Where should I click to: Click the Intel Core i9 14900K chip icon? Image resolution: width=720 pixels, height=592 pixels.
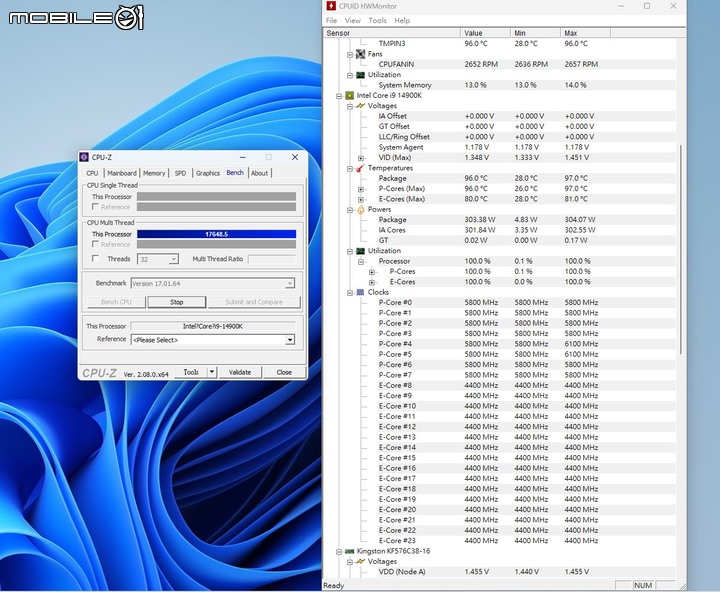(349, 96)
